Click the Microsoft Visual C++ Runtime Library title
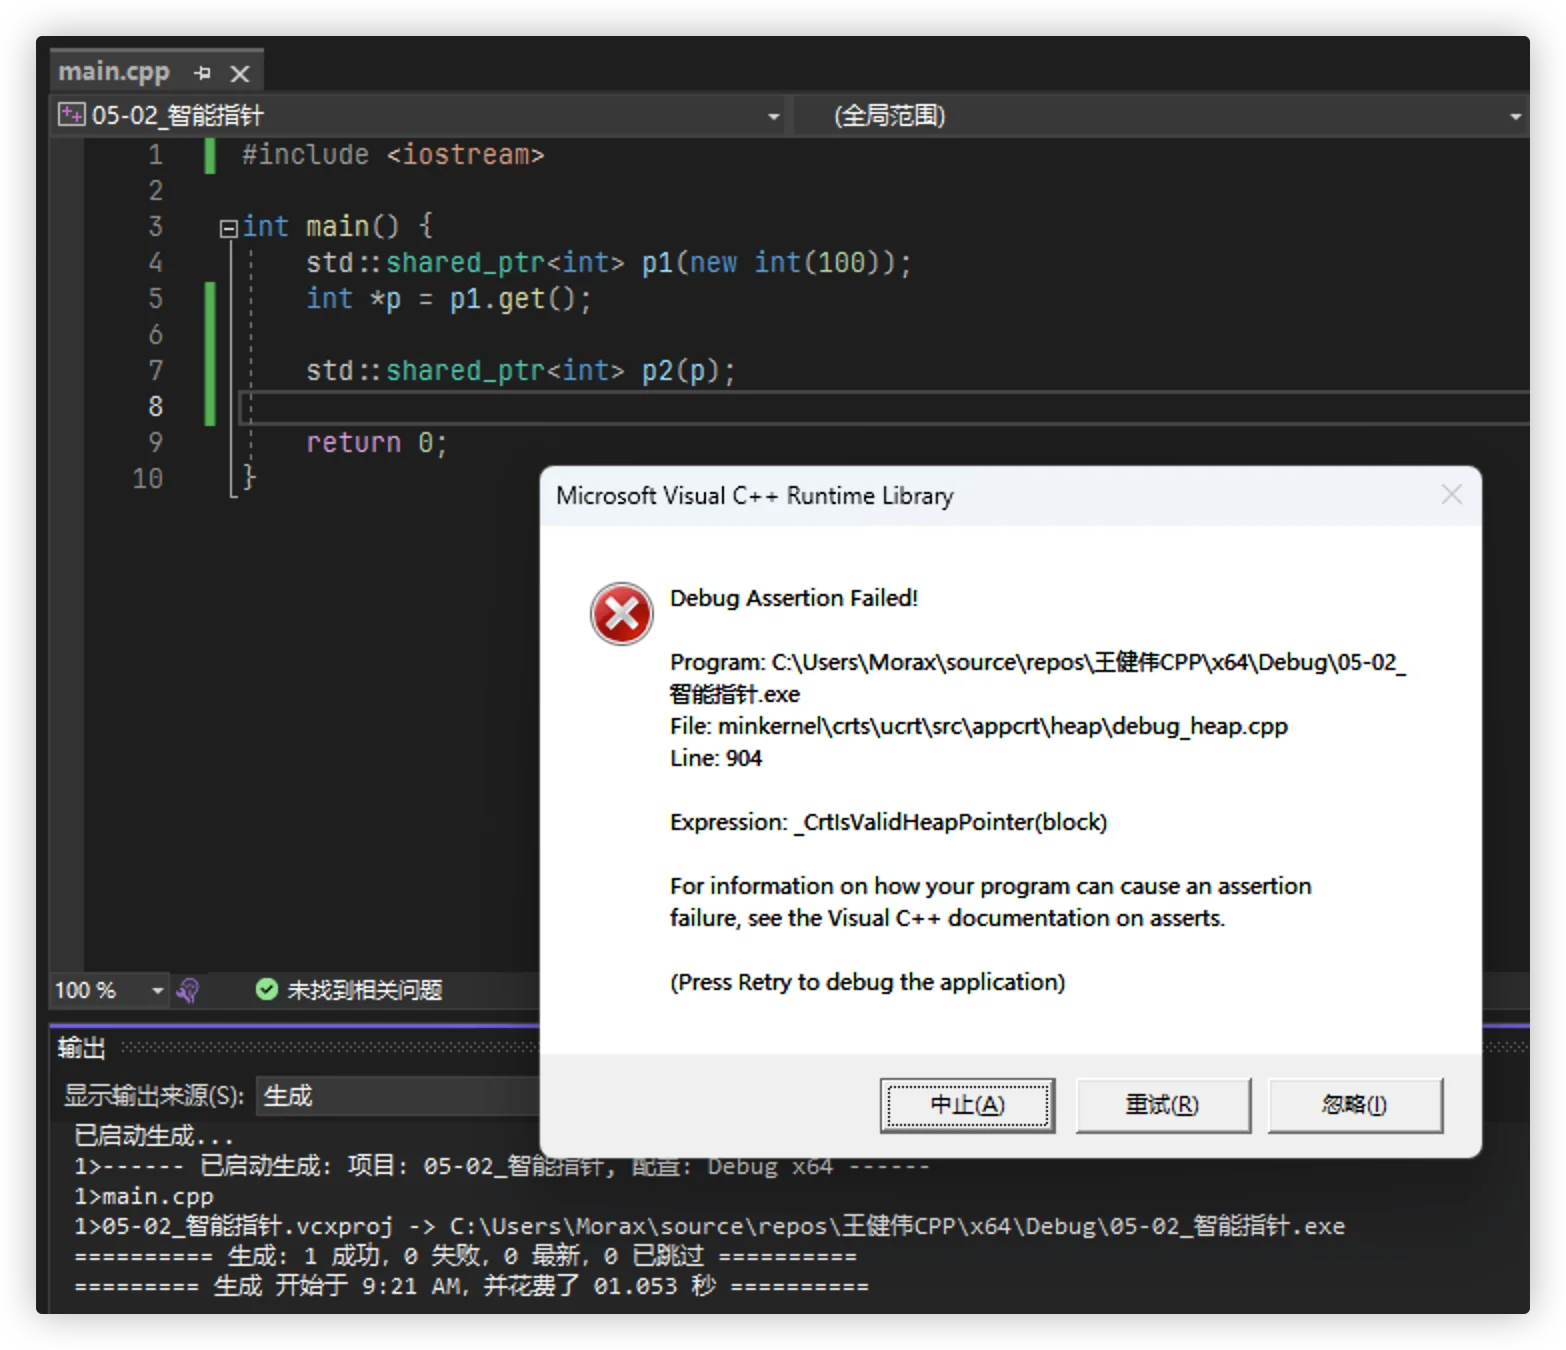Screen dimensions: 1566x1350 click(x=755, y=496)
